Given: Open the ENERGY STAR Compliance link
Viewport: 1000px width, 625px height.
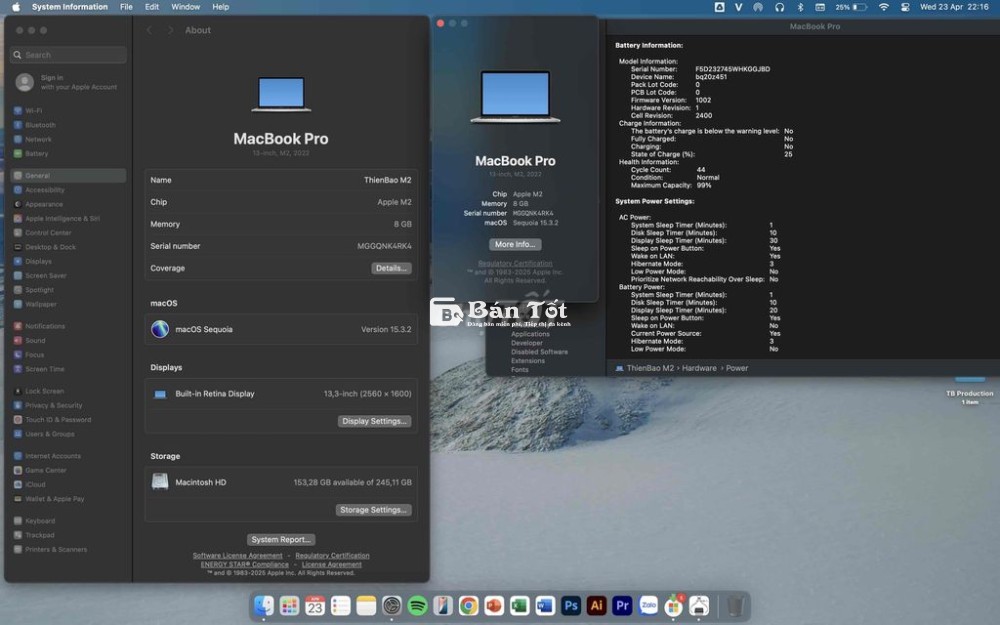Looking at the screenshot, I should [x=245, y=564].
